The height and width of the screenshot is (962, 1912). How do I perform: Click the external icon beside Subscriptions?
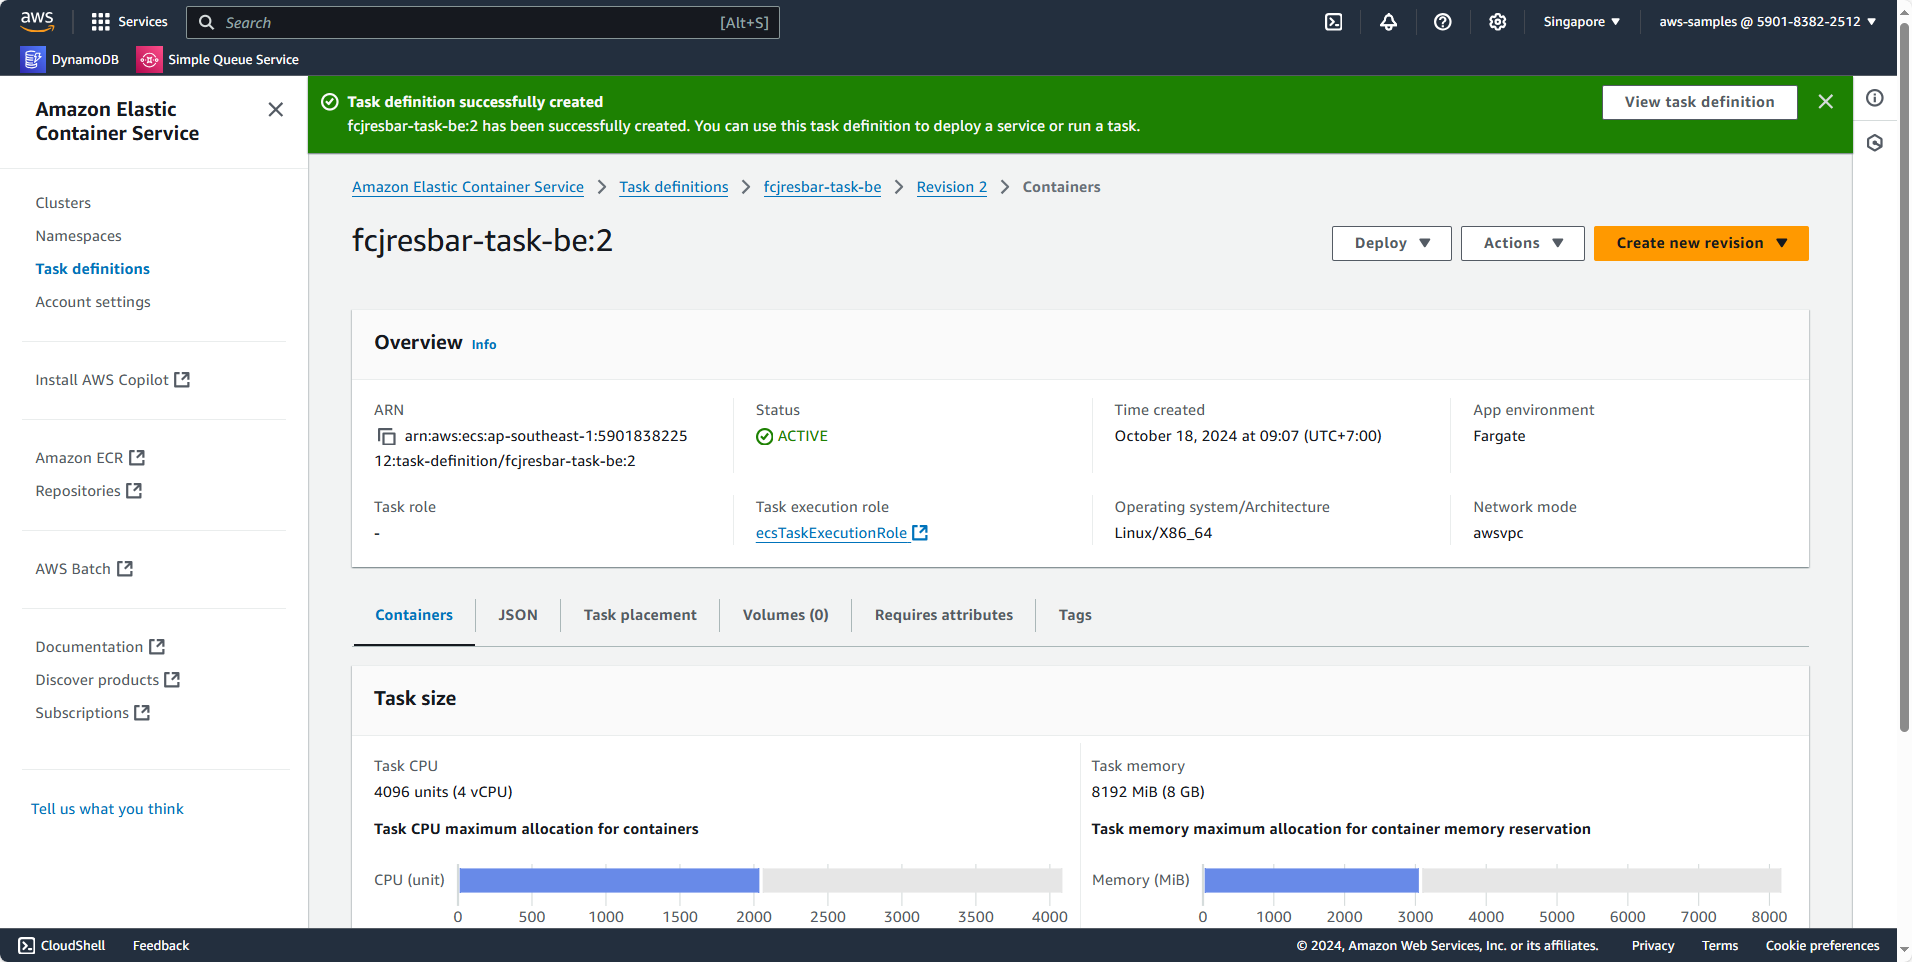point(142,713)
